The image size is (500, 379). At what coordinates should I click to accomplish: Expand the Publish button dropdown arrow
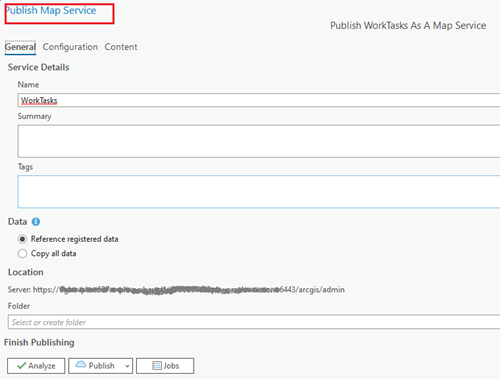click(x=127, y=366)
